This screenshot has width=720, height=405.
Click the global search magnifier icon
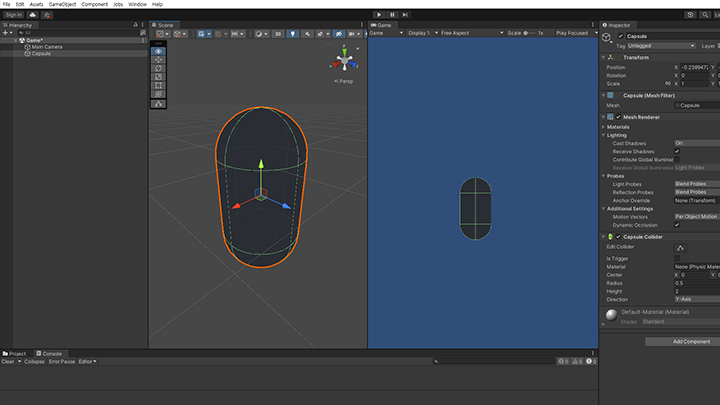(705, 15)
